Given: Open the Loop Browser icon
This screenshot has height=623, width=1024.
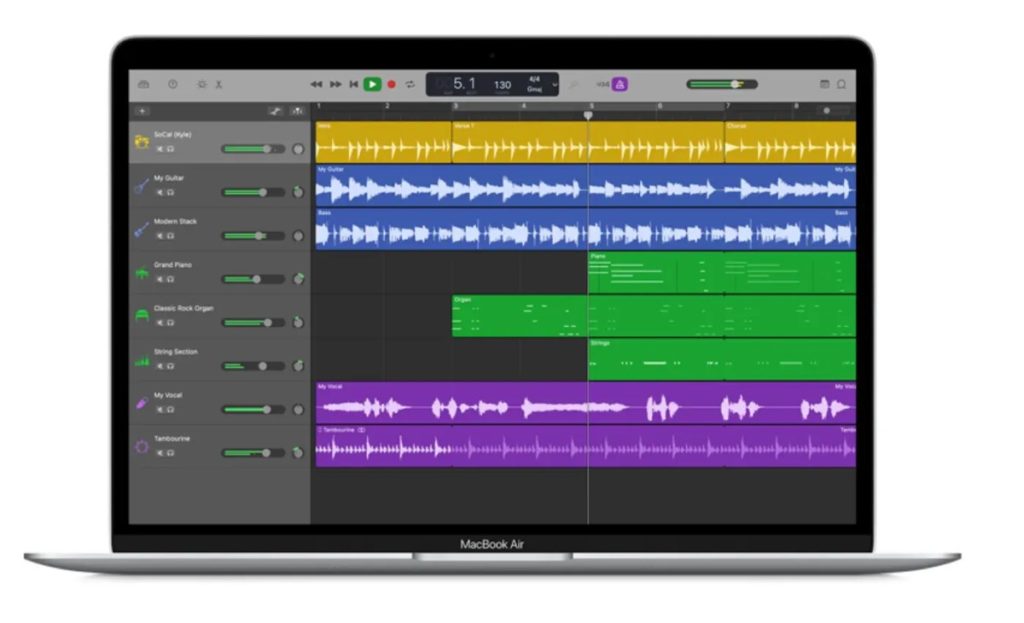Looking at the screenshot, I should pos(841,85).
